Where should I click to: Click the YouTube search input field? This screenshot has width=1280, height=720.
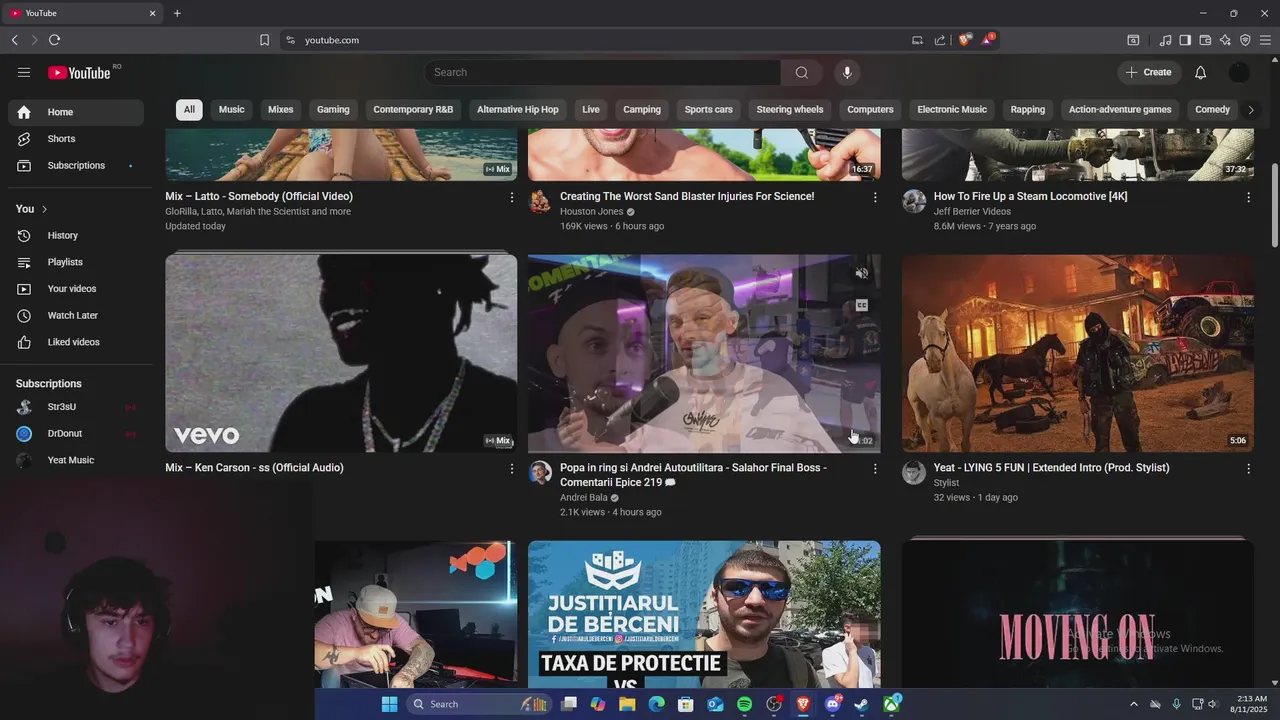point(603,72)
